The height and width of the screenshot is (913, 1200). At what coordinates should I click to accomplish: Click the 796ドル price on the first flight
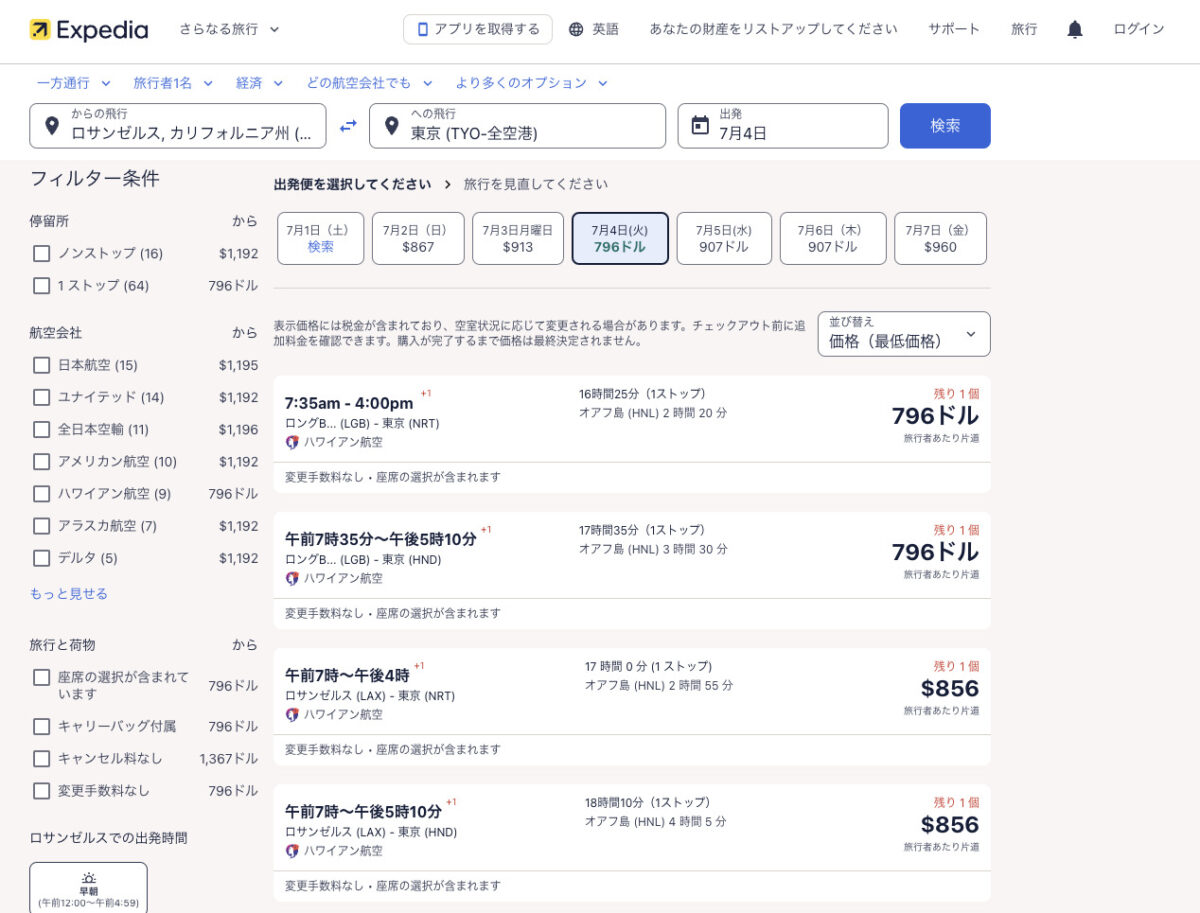coord(934,416)
